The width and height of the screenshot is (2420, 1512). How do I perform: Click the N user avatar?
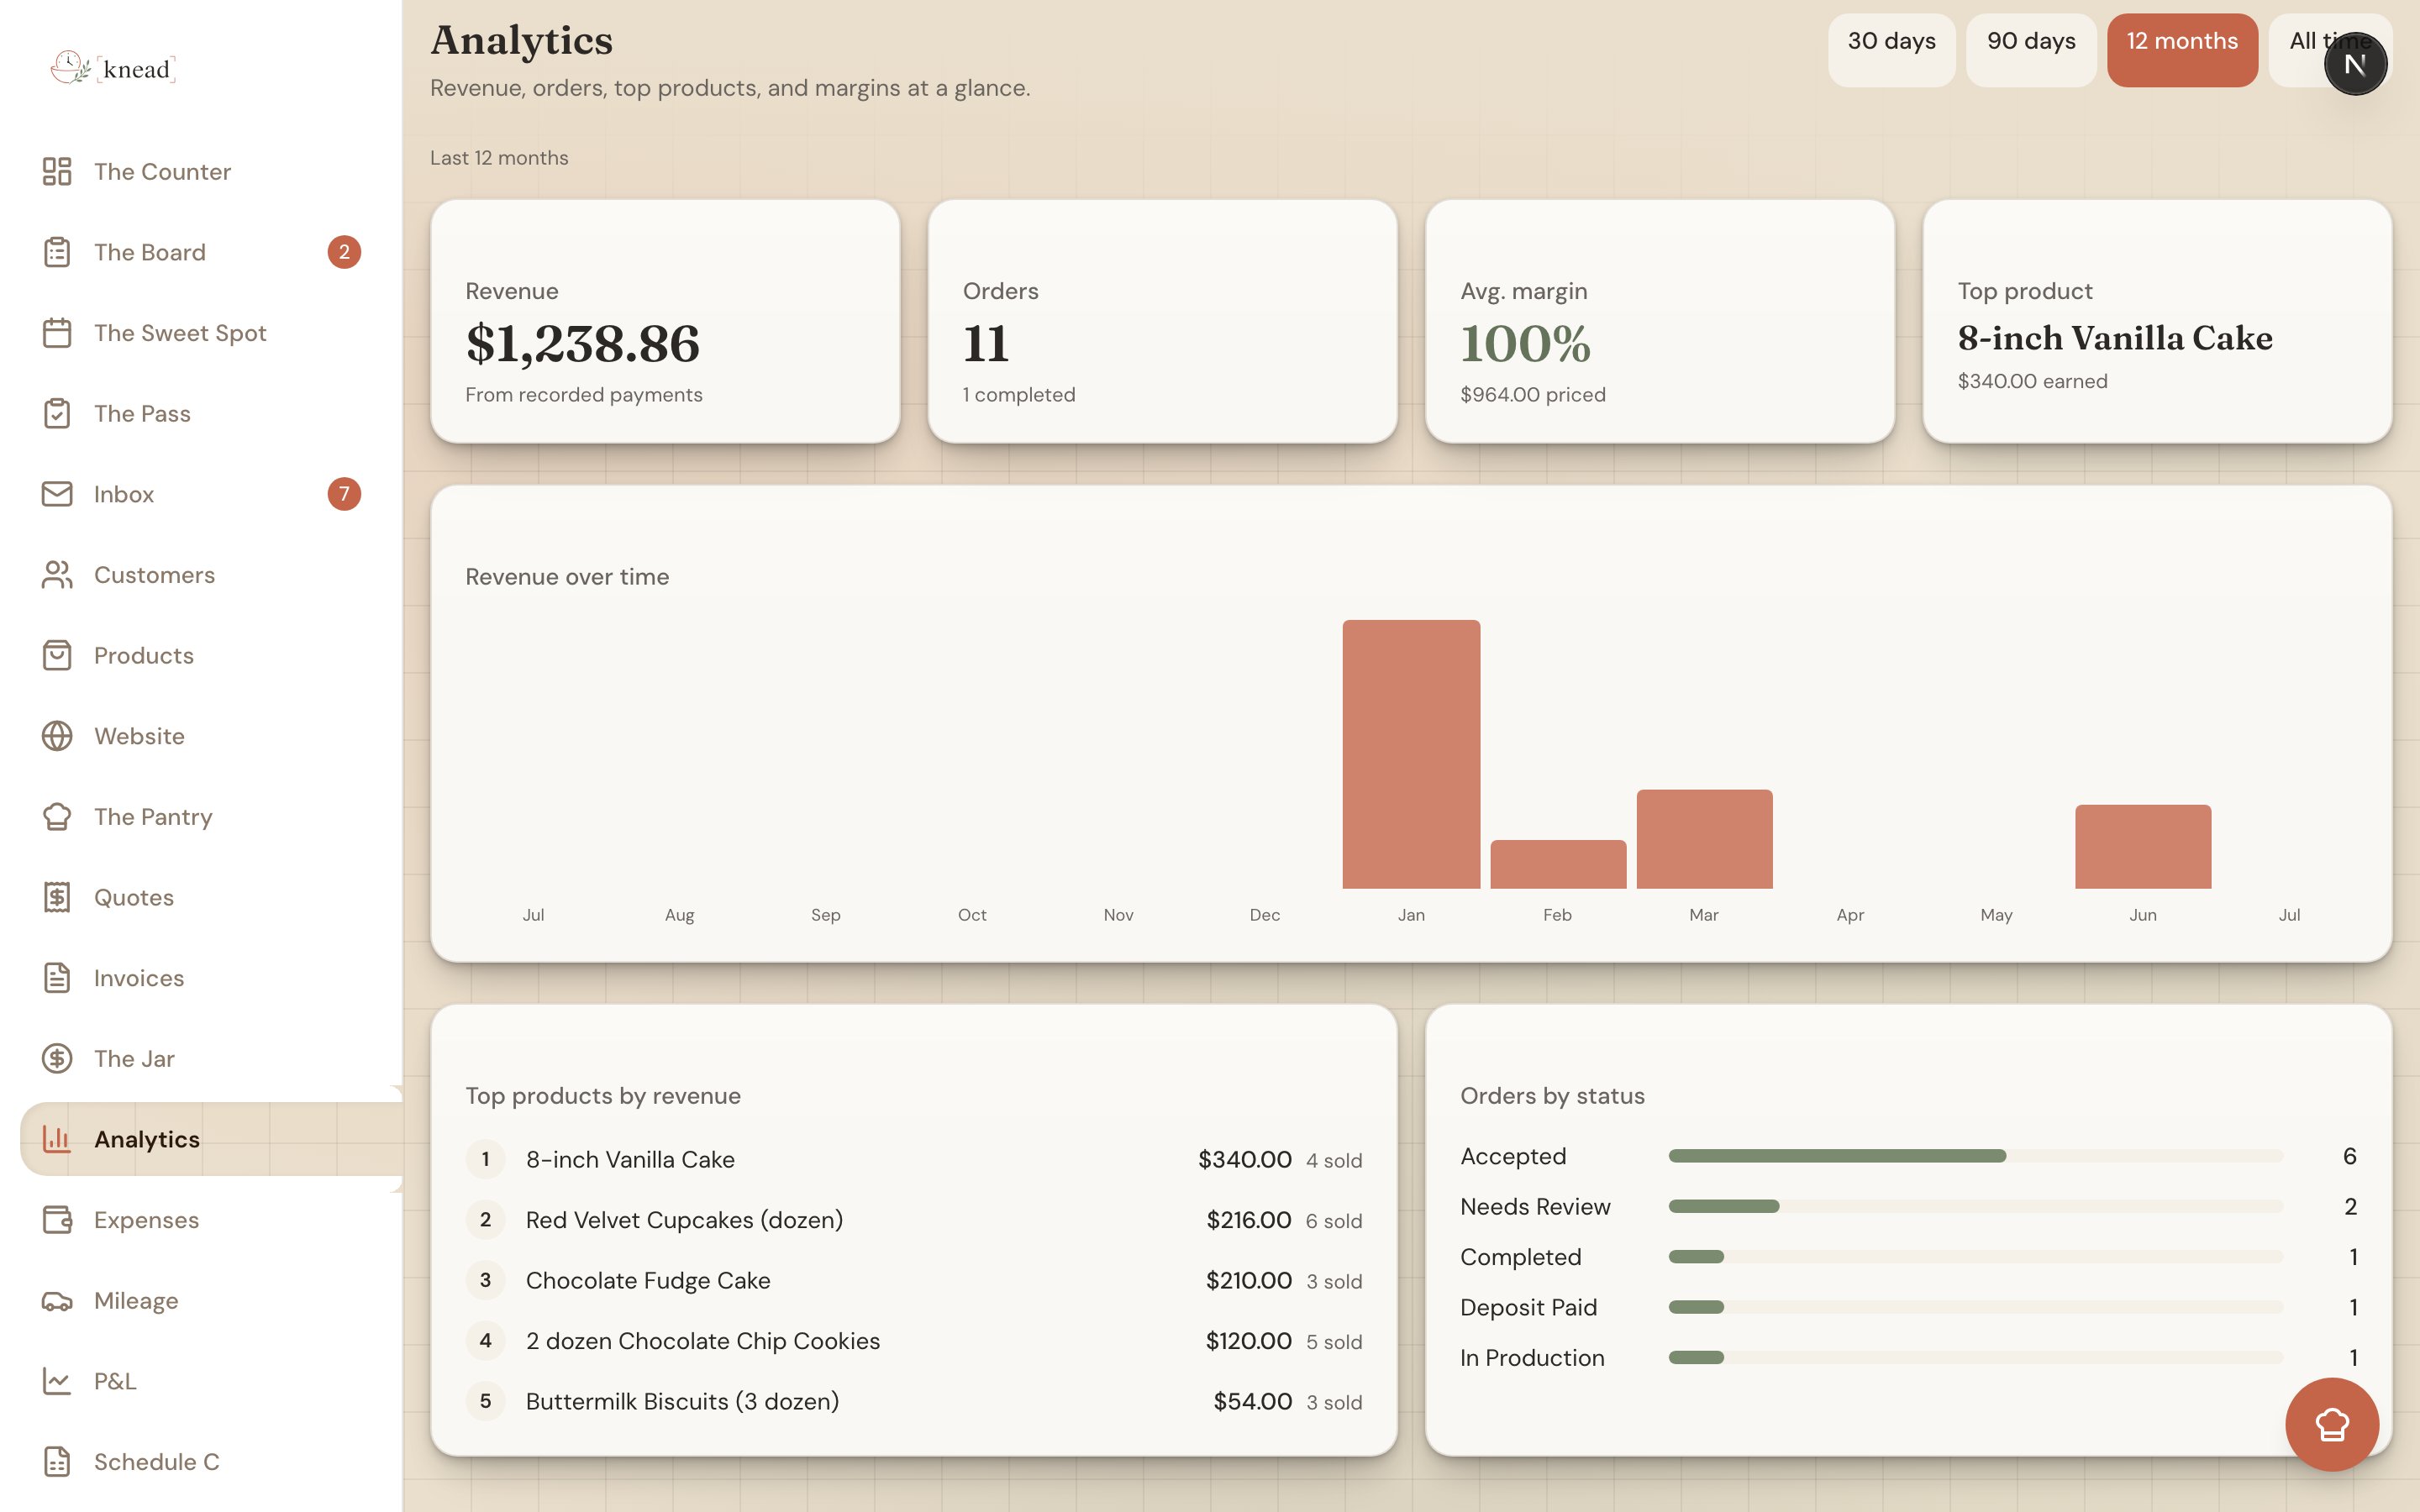2355,64
